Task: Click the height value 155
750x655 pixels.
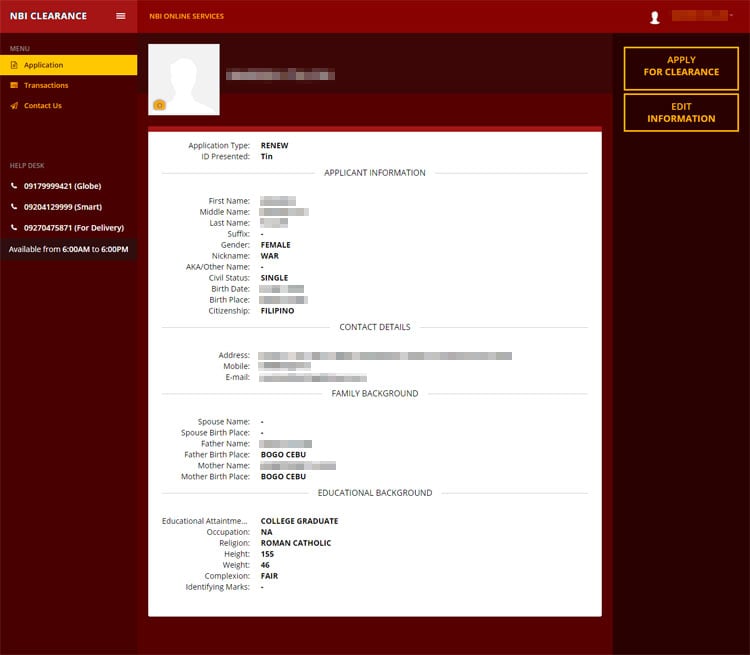Action: point(267,554)
